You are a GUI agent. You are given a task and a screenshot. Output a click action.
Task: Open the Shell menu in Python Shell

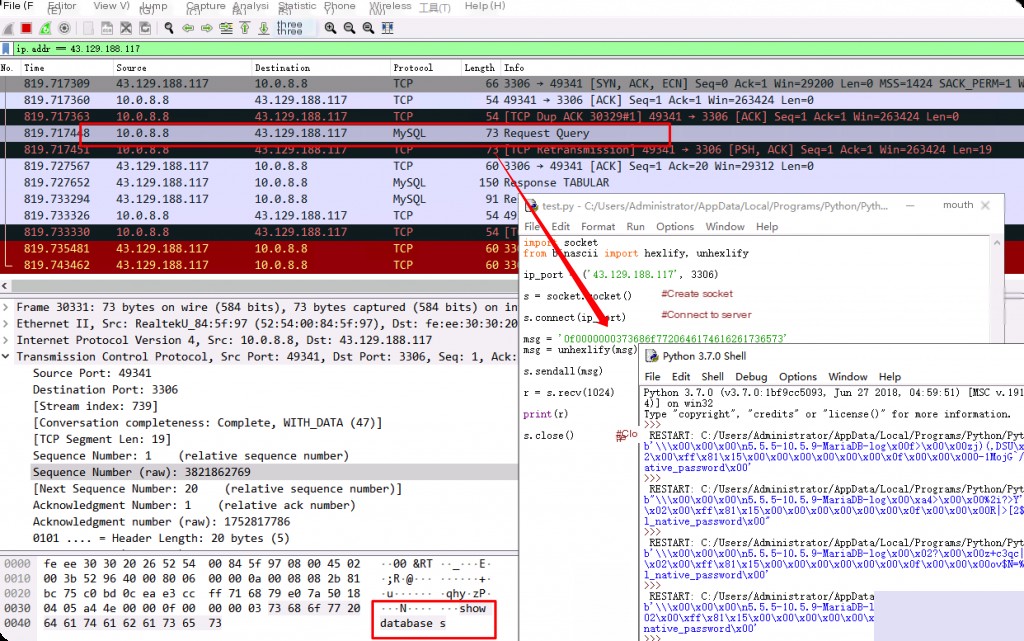click(x=712, y=377)
